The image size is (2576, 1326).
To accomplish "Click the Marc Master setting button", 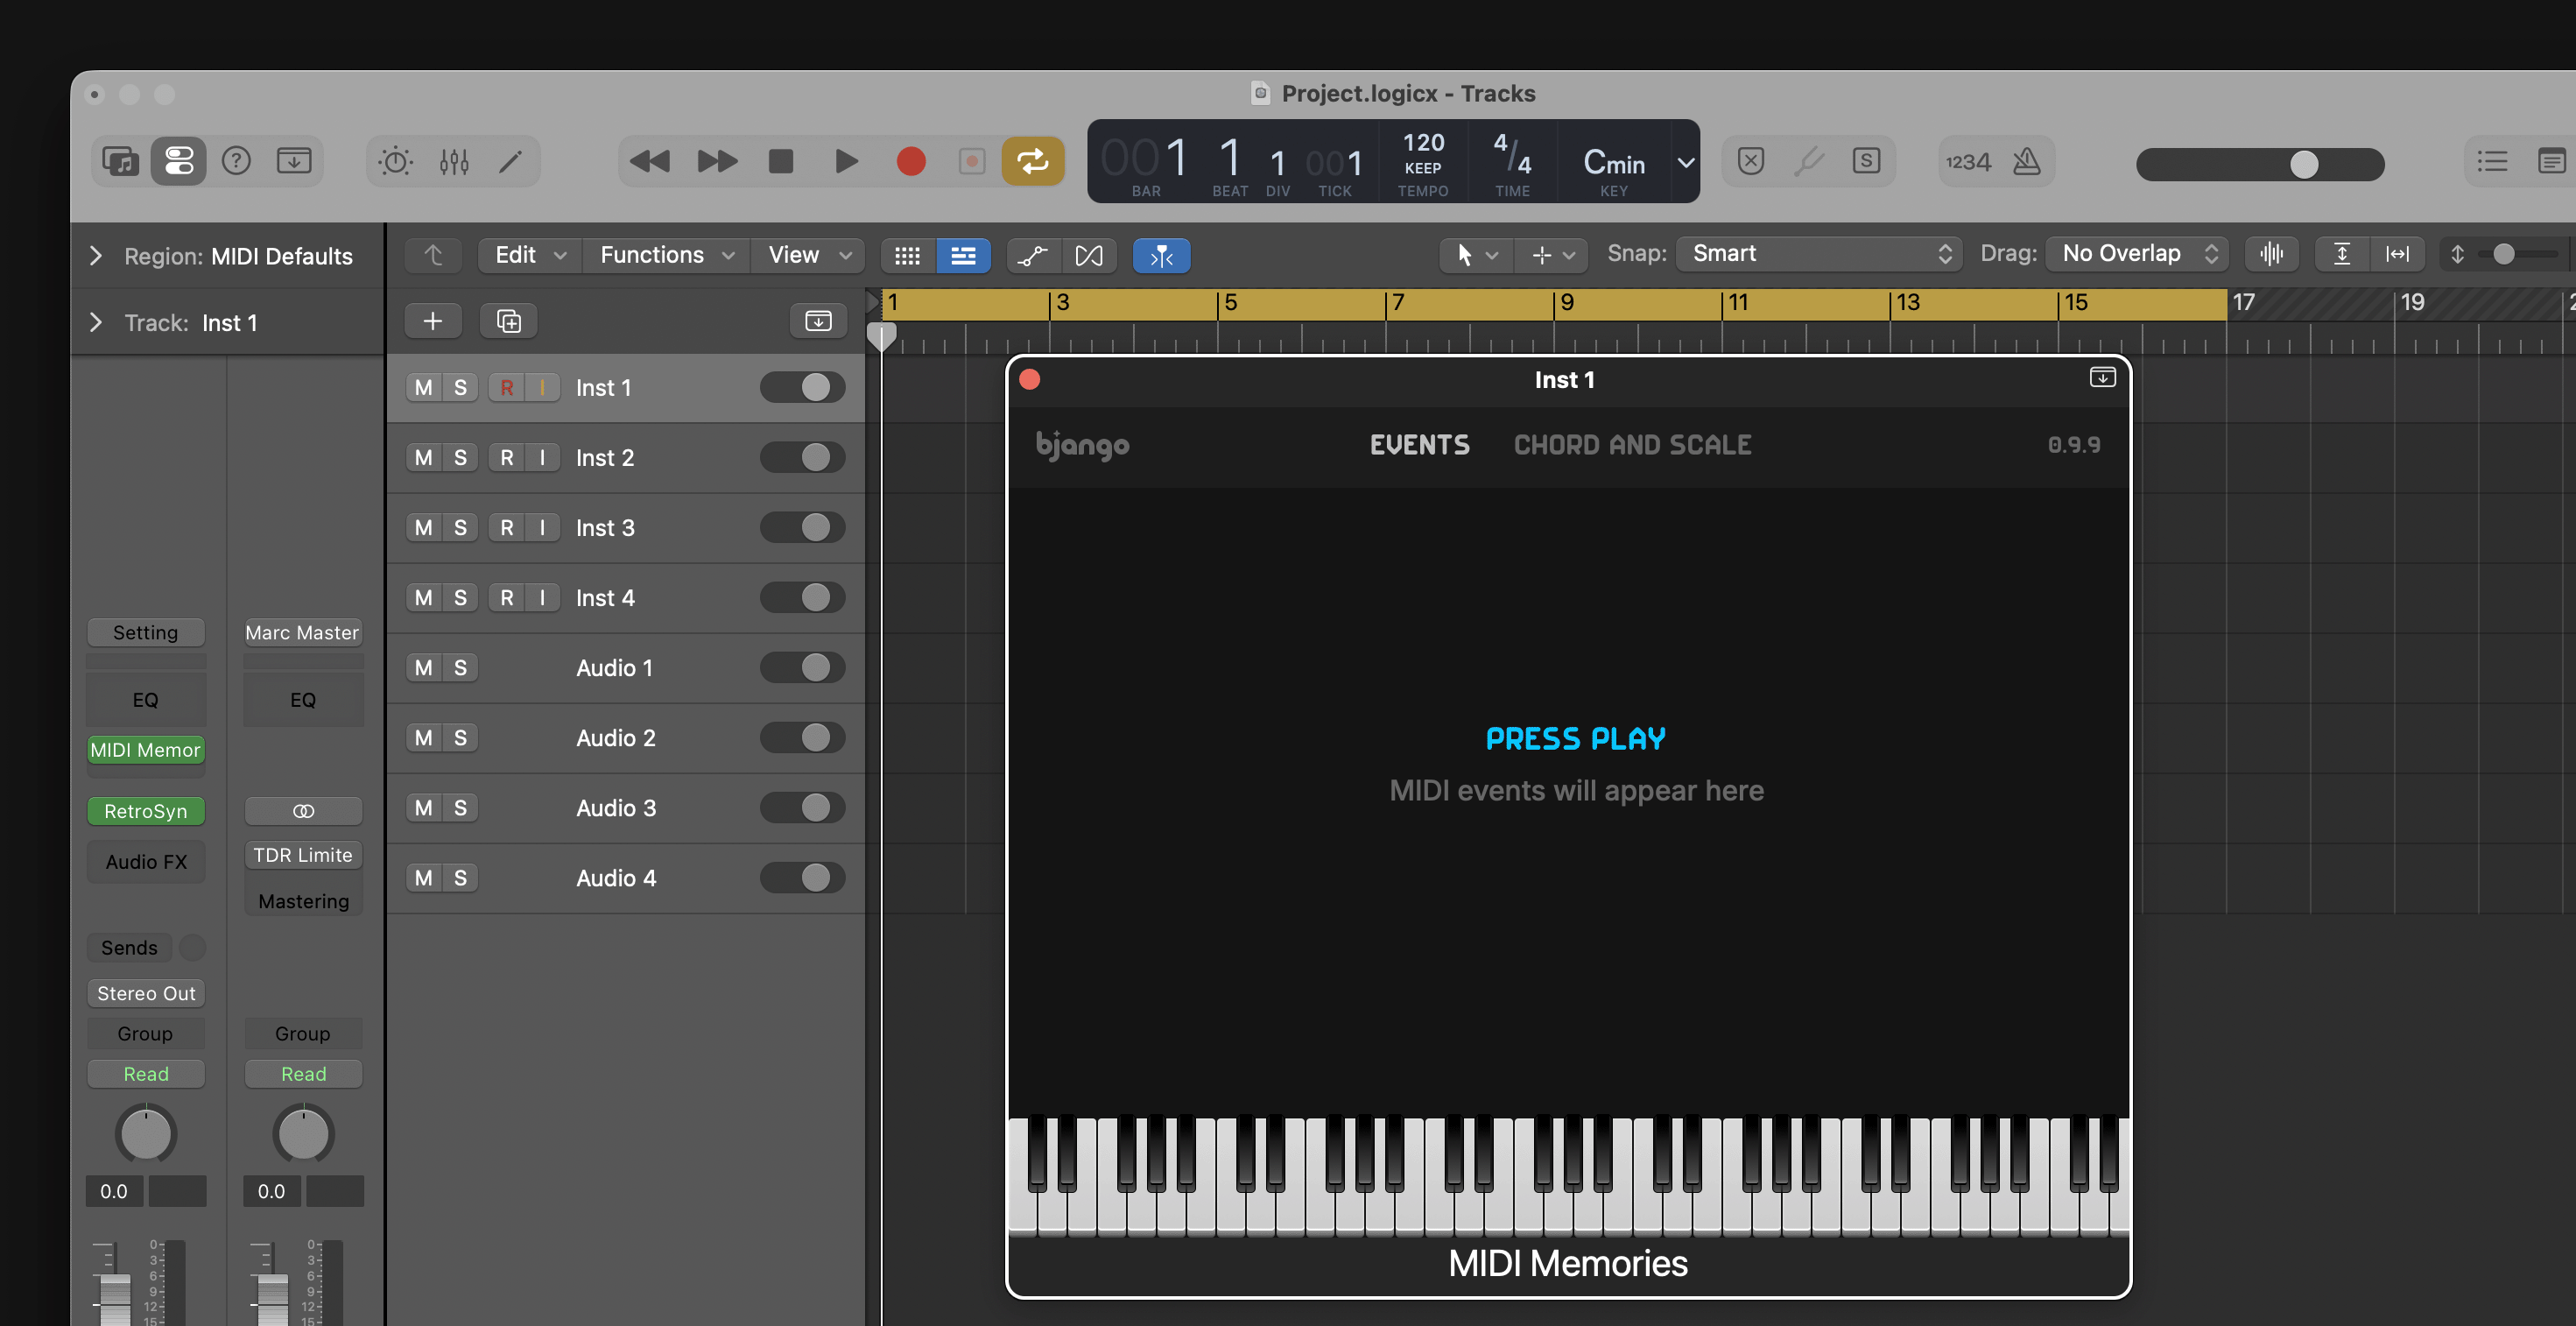I will pos(303,633).
